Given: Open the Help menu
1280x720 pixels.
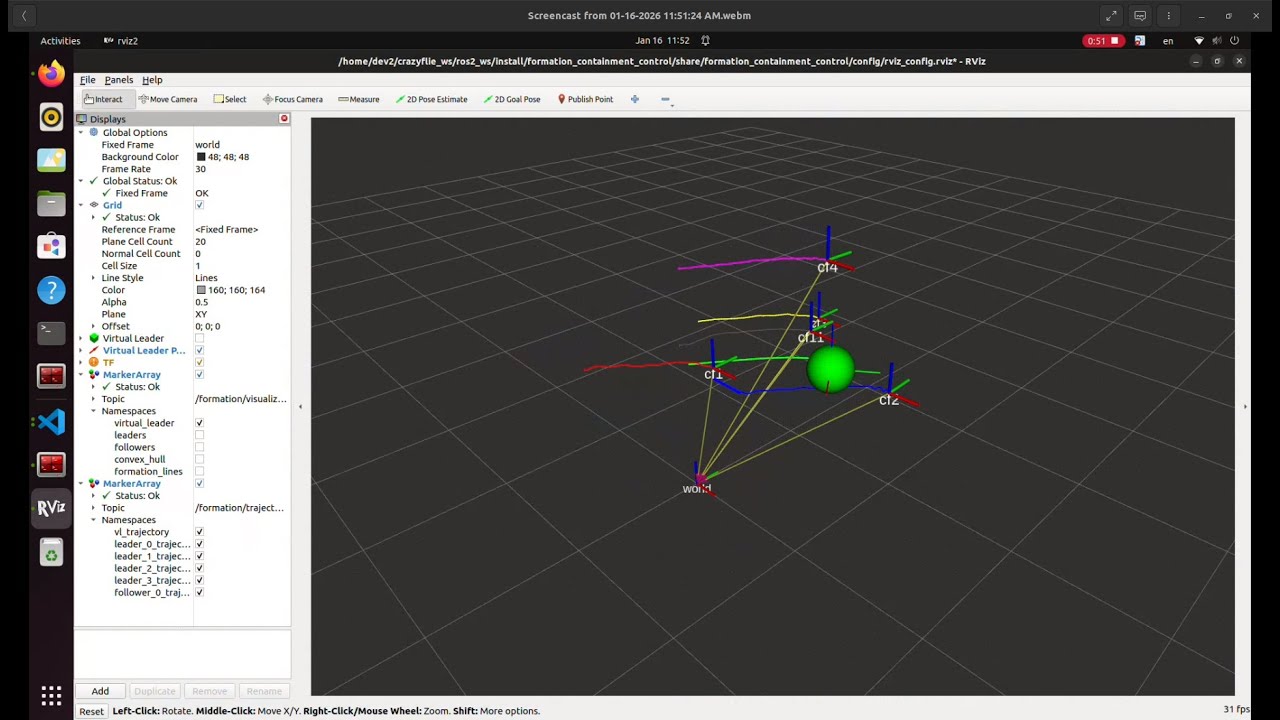Looking at the screenshot, I should tap(152, 80).
